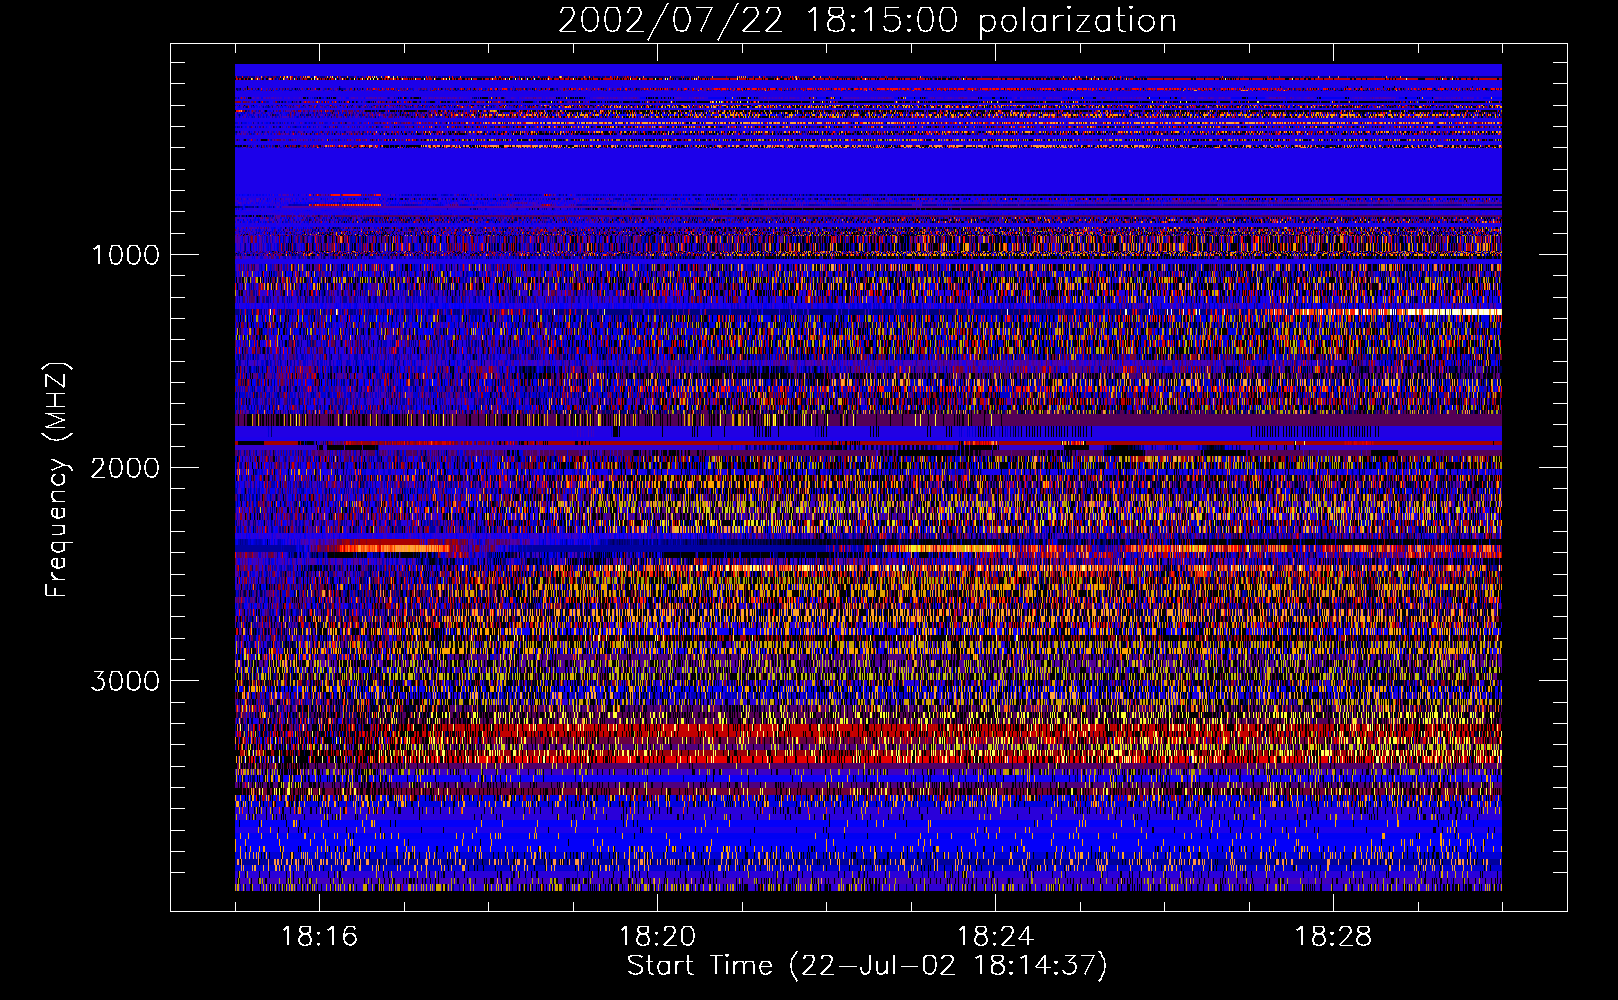Click the plot title '2002/07/22 18:15:00 polarization'

pos(867,20)
